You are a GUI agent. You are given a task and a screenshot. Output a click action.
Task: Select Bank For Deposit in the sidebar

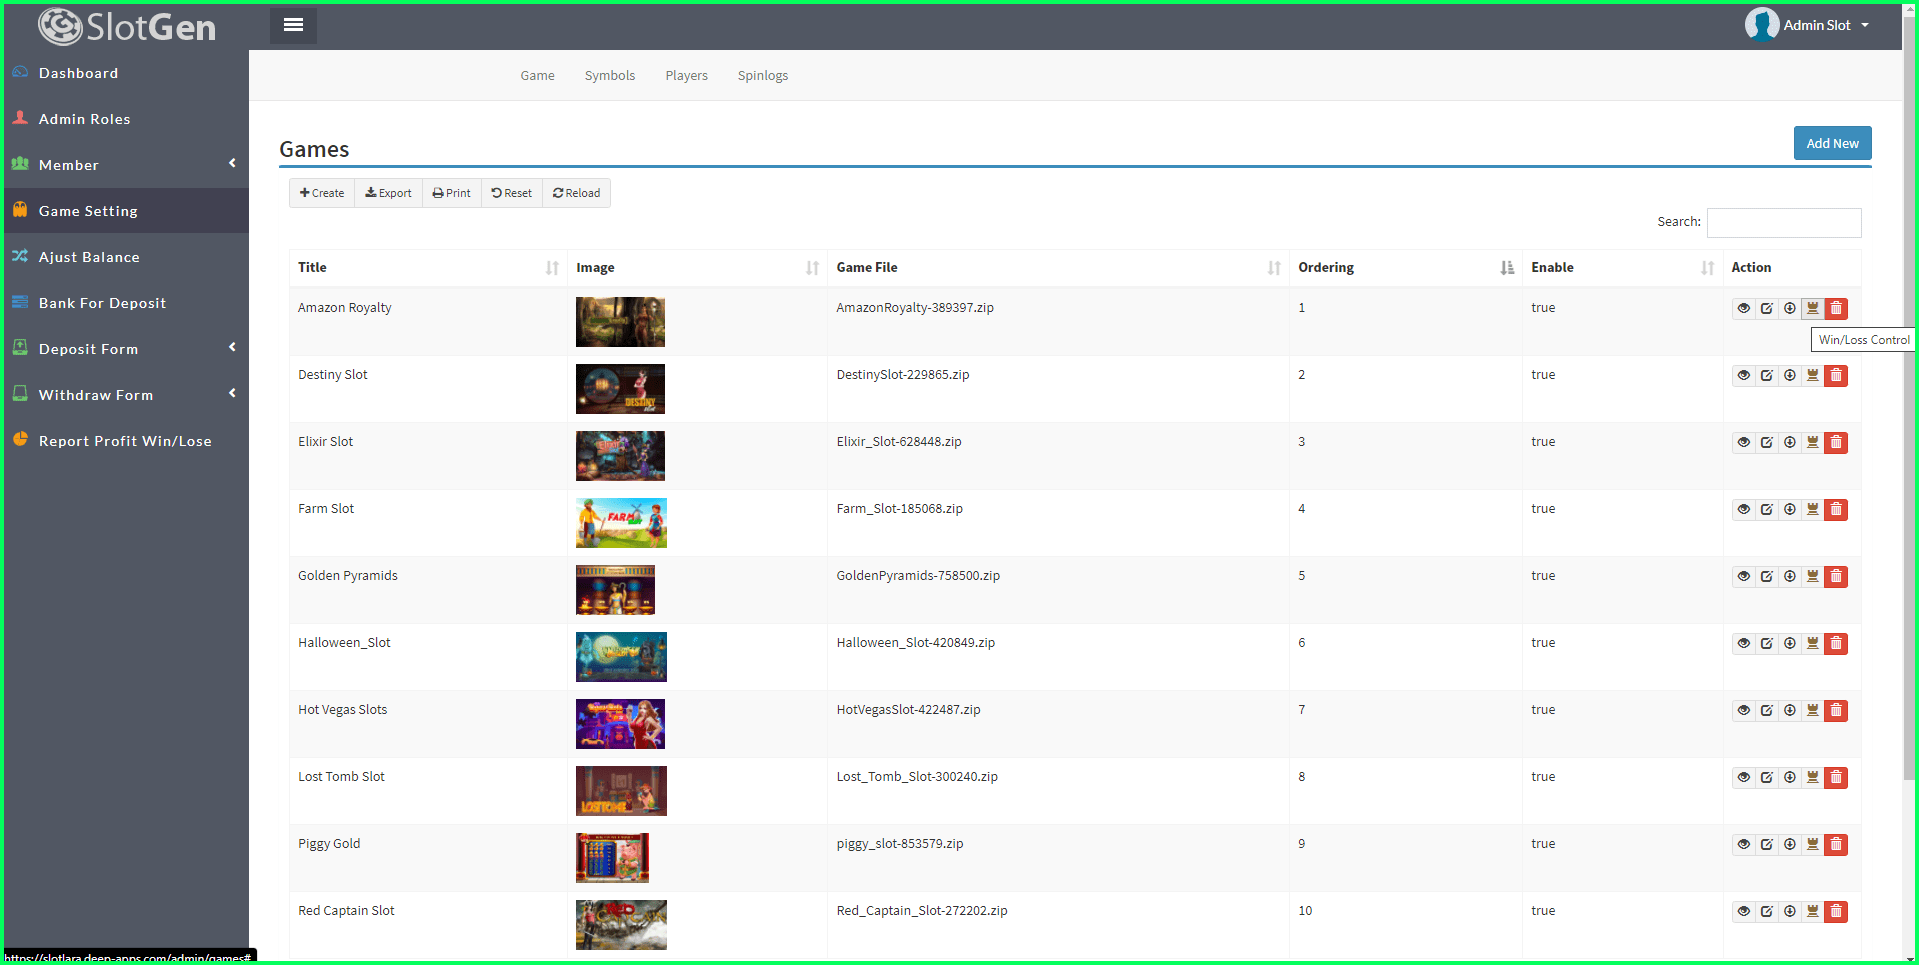click(103, 302)
